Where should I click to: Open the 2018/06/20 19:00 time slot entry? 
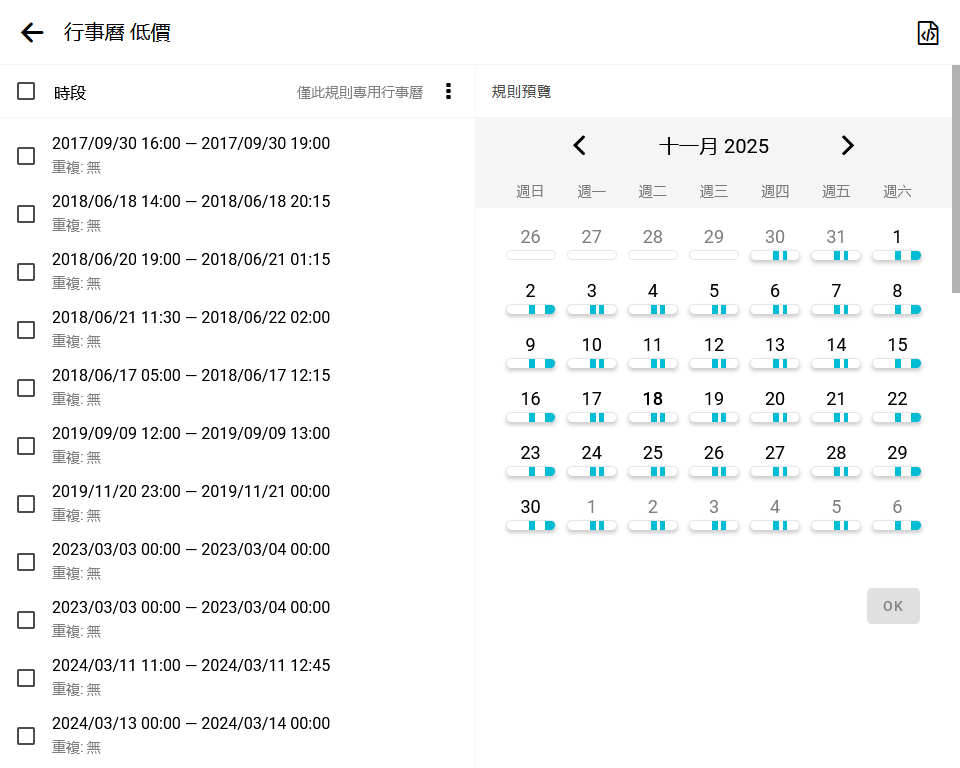pos(190,260)
